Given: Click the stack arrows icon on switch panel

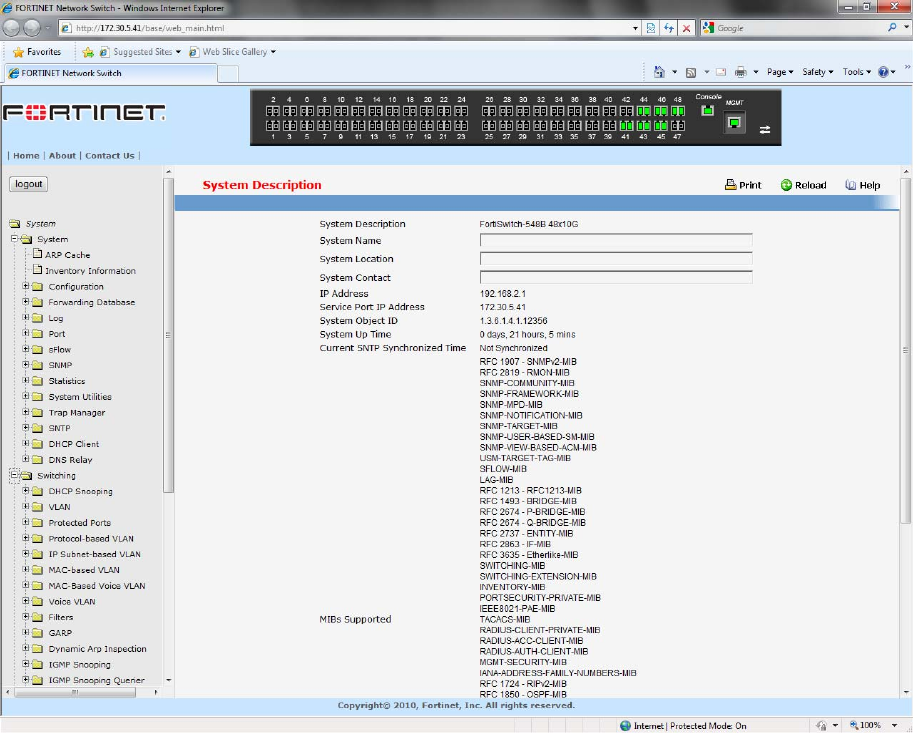Looking at the screenshot, I should pyautogui.click(x=765, y=130).
